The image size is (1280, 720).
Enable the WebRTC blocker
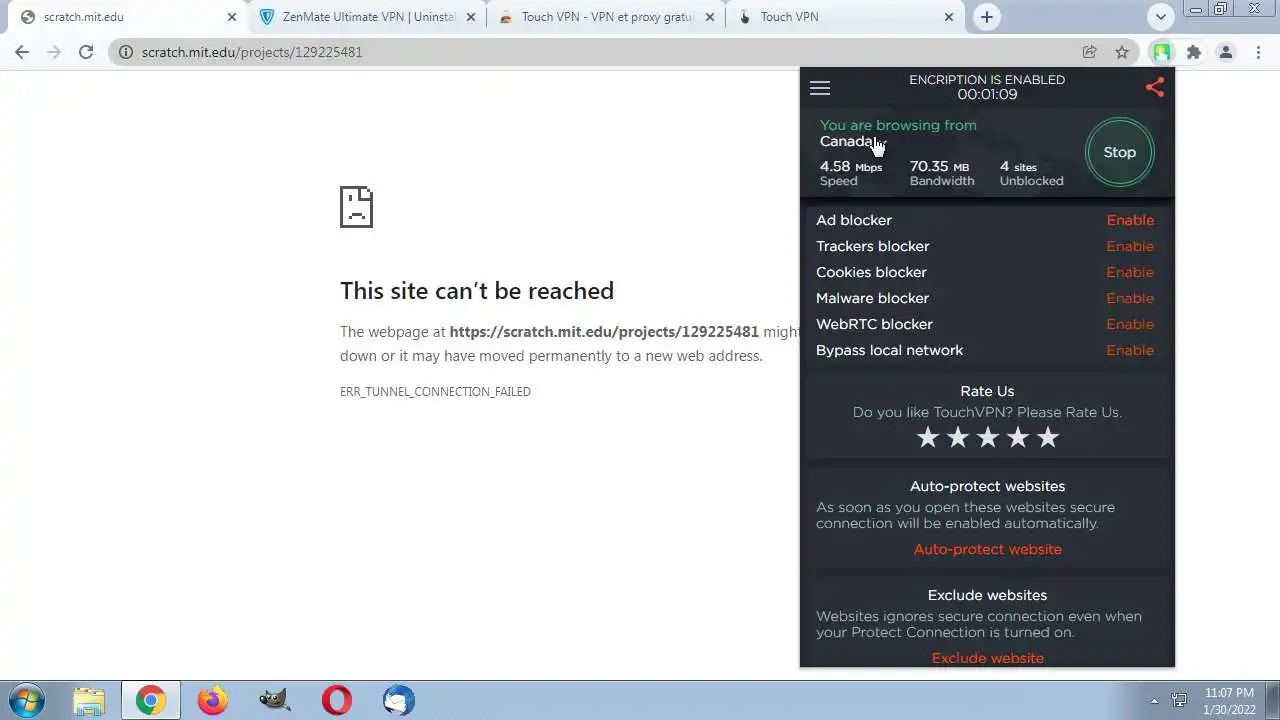1130,324
